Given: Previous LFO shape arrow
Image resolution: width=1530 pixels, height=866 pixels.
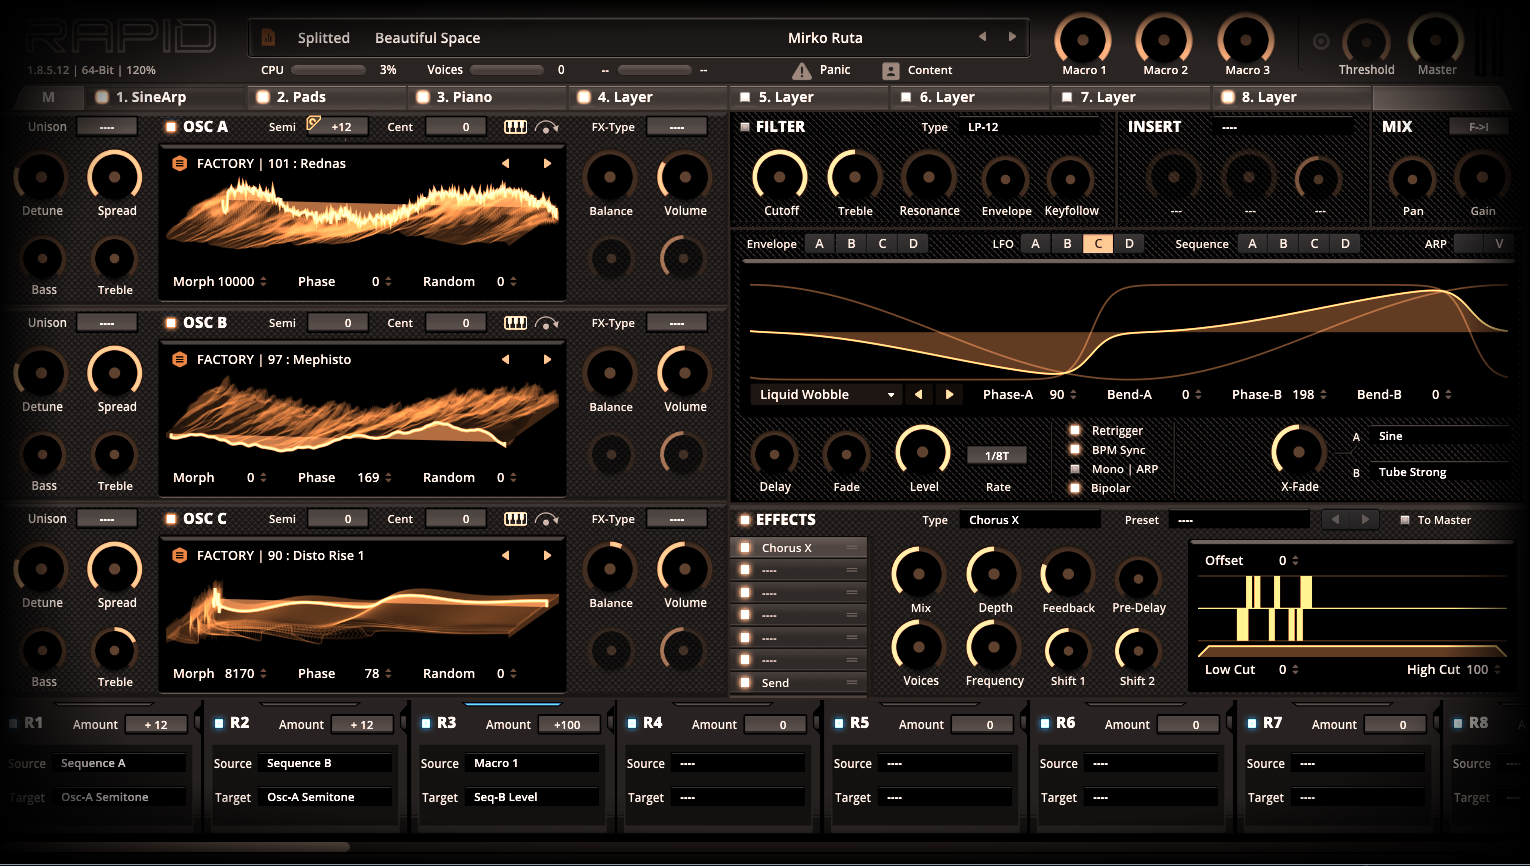Looking at the screenshot, I should tap(918, 394).
